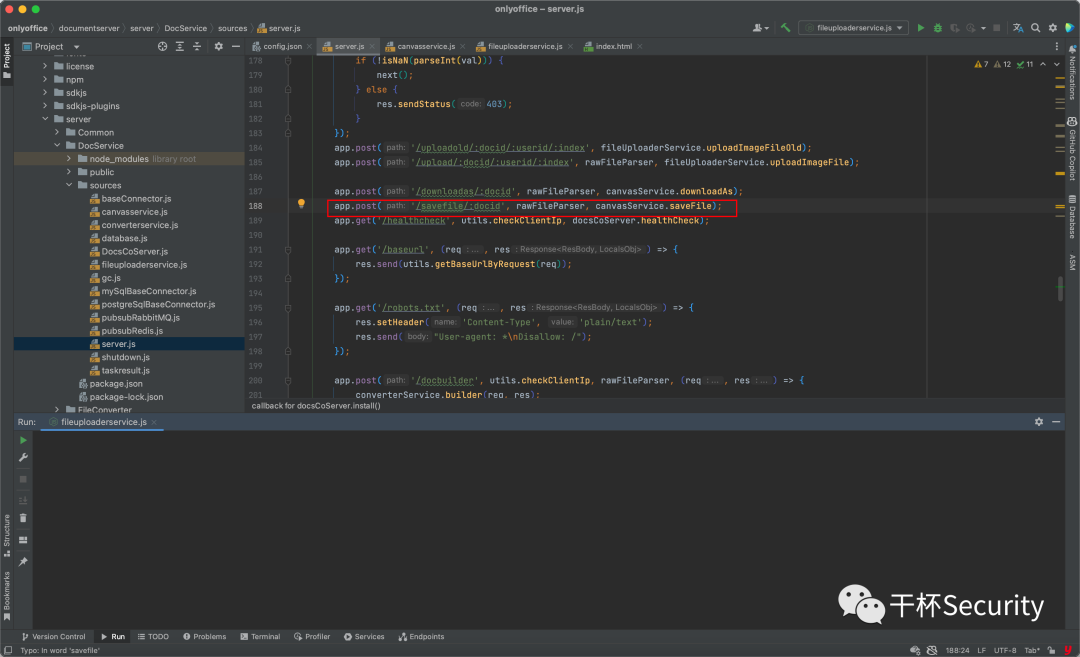Rerun configuration in Run tool window
This screenshot has width=1080, height=657.
[23, 440]
